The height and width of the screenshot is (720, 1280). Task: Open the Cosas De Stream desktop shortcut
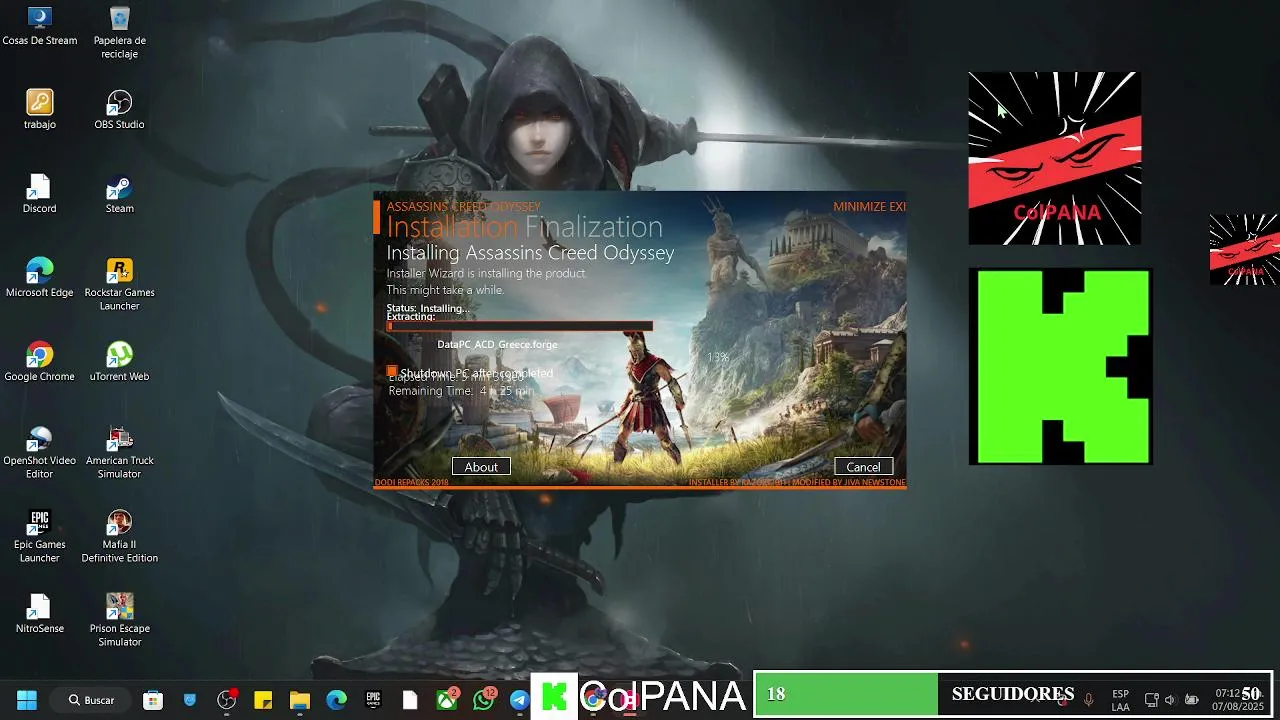40,26
